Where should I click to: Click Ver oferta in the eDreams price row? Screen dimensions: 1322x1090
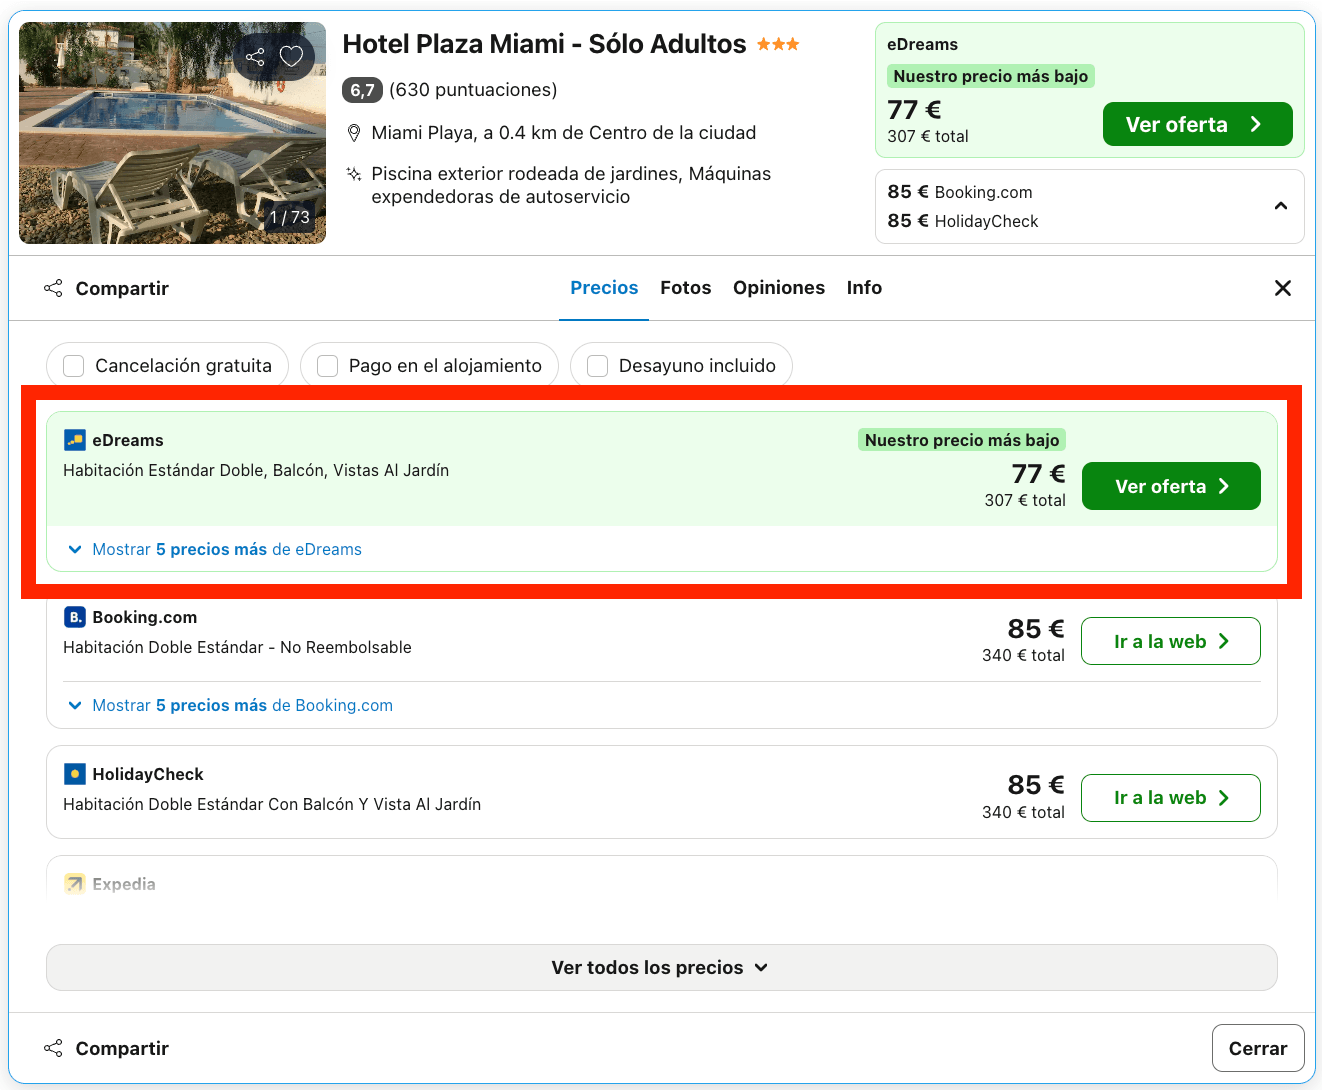point(1171,486)
